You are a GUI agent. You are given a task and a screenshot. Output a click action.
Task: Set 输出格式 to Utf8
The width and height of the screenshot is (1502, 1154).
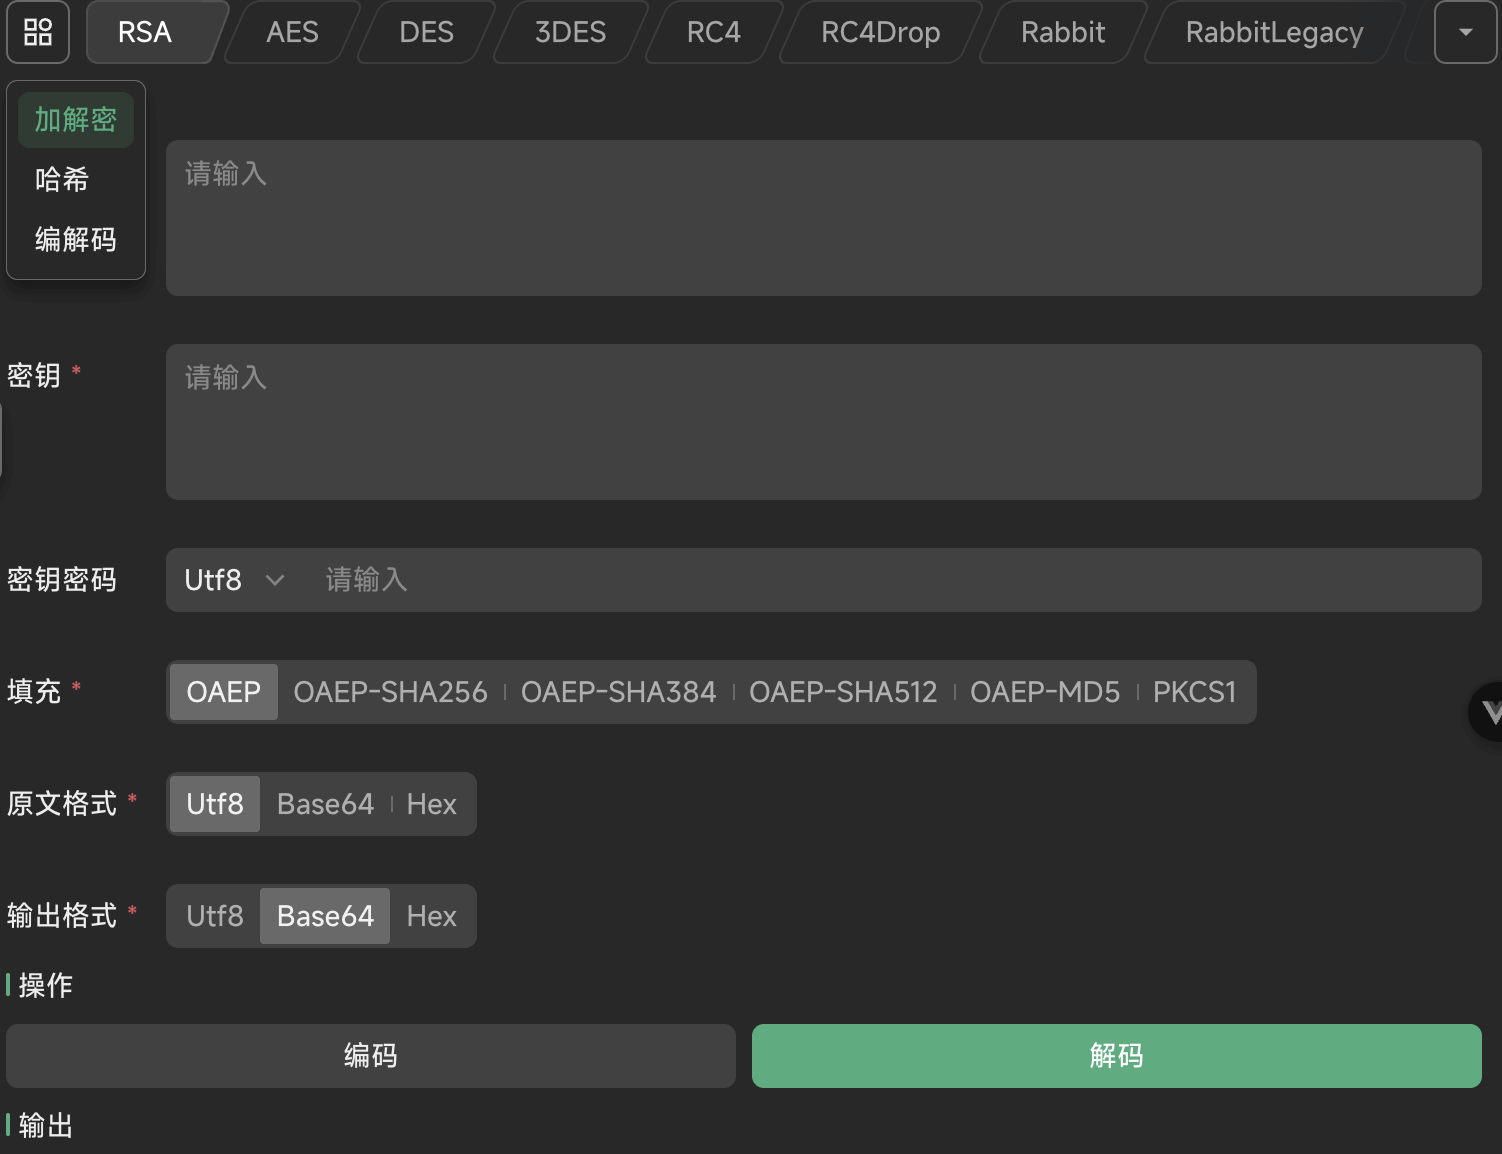pos(214,915)
